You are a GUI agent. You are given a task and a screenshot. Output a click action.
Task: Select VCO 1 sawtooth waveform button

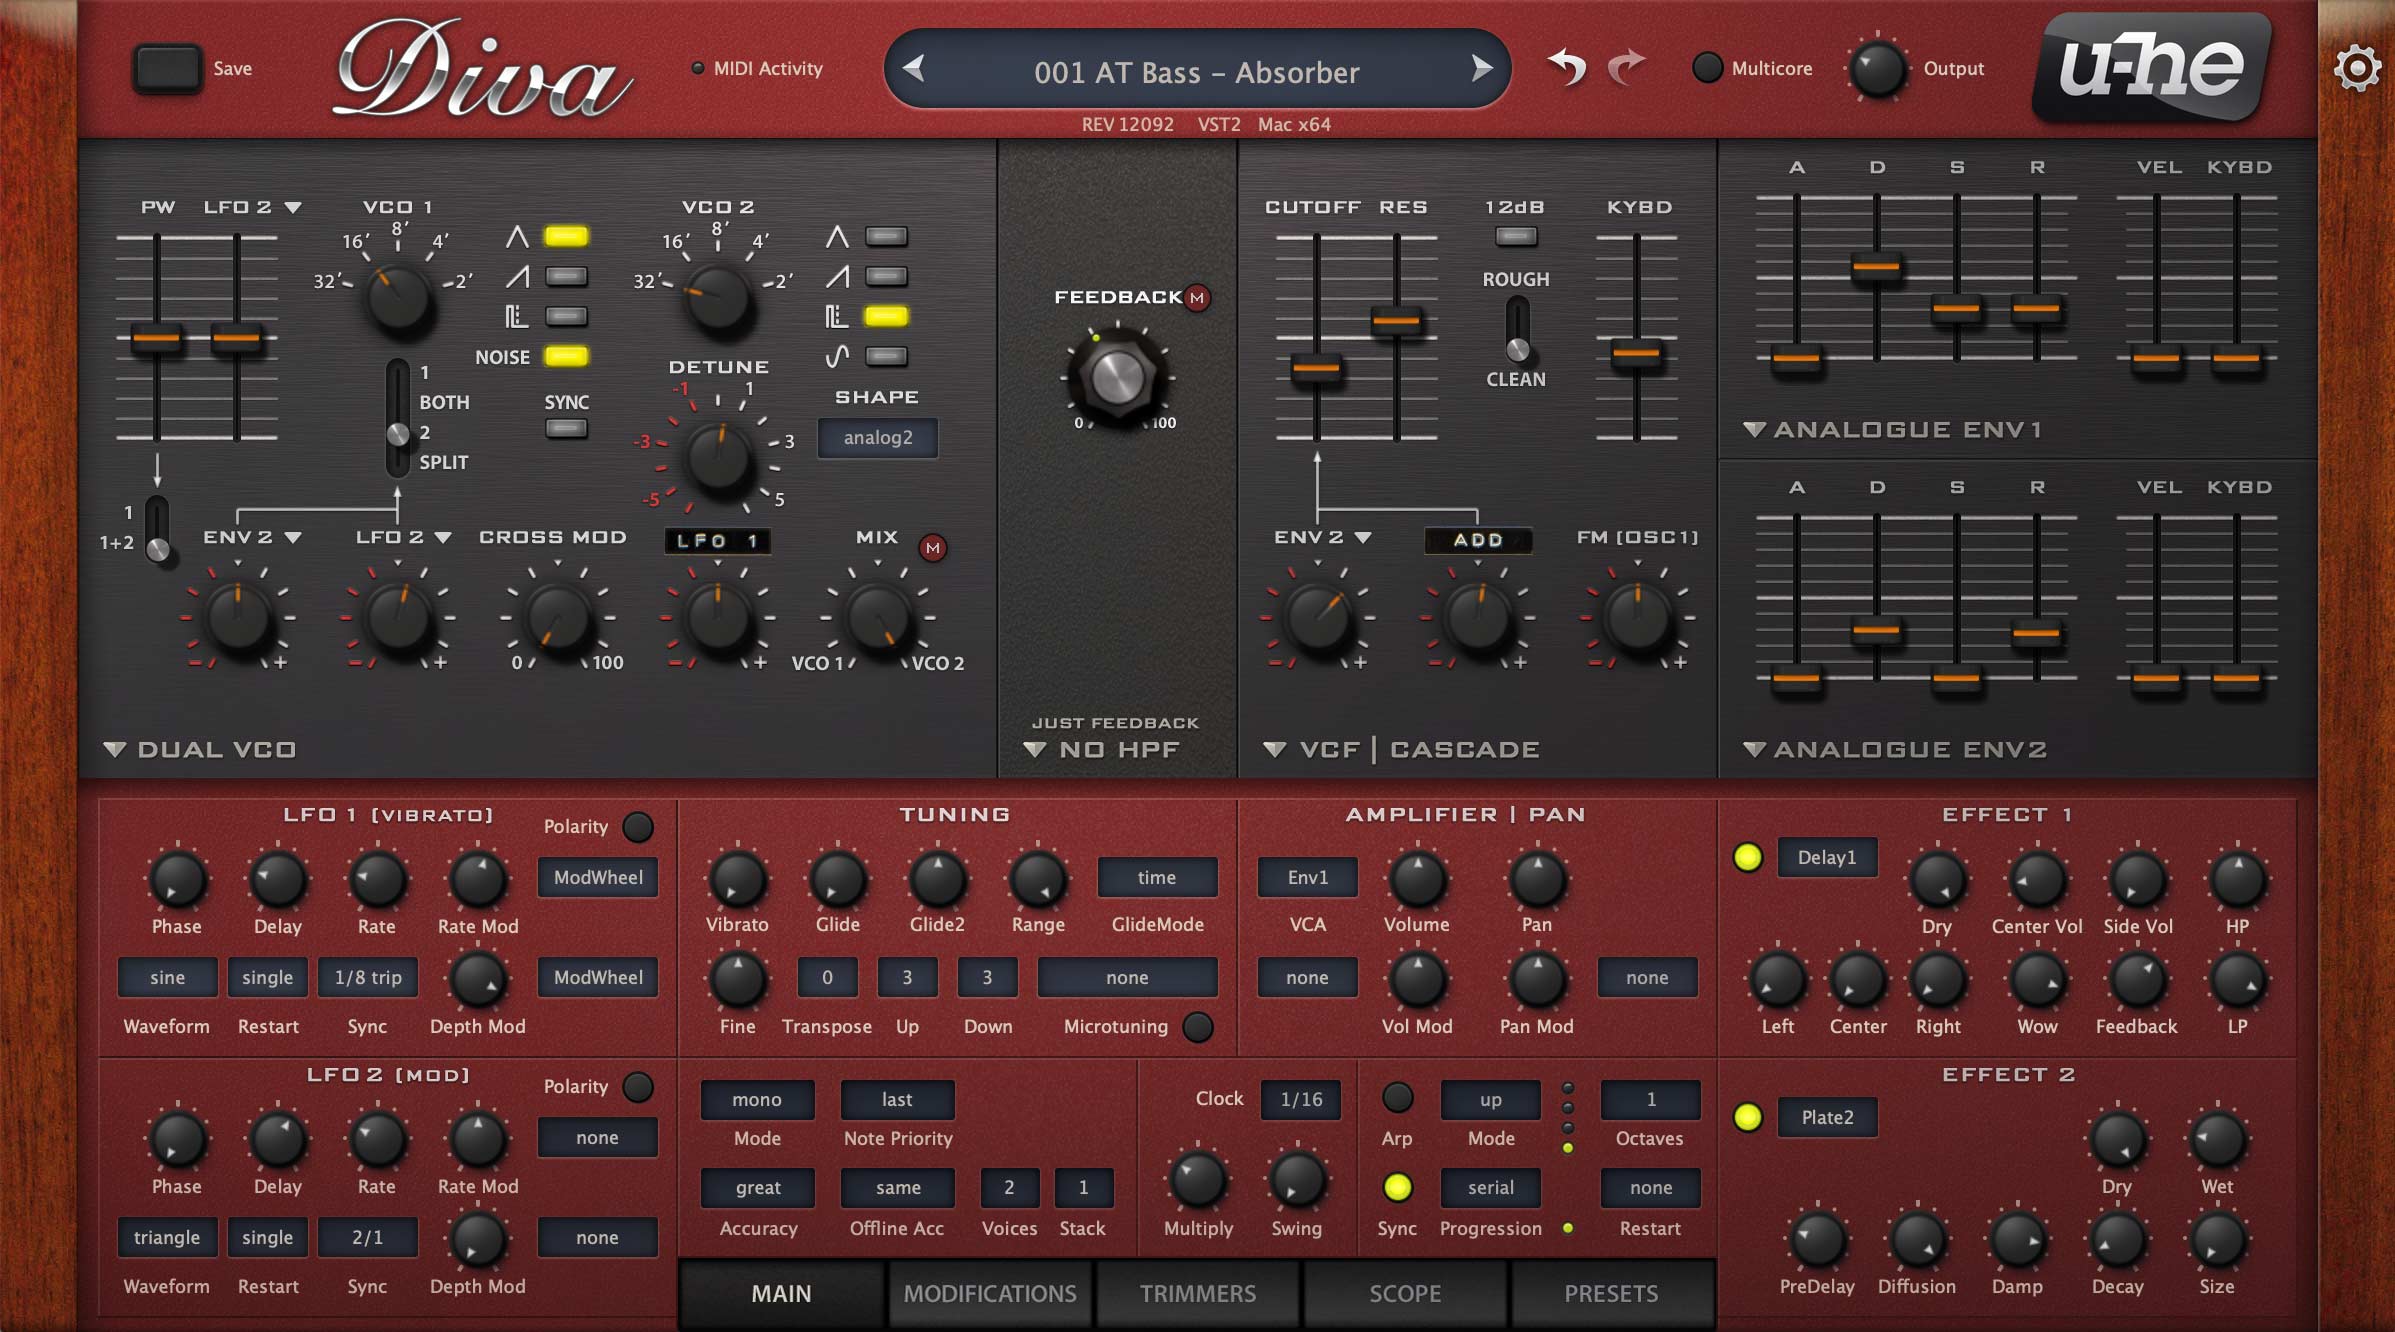(566, 276)
